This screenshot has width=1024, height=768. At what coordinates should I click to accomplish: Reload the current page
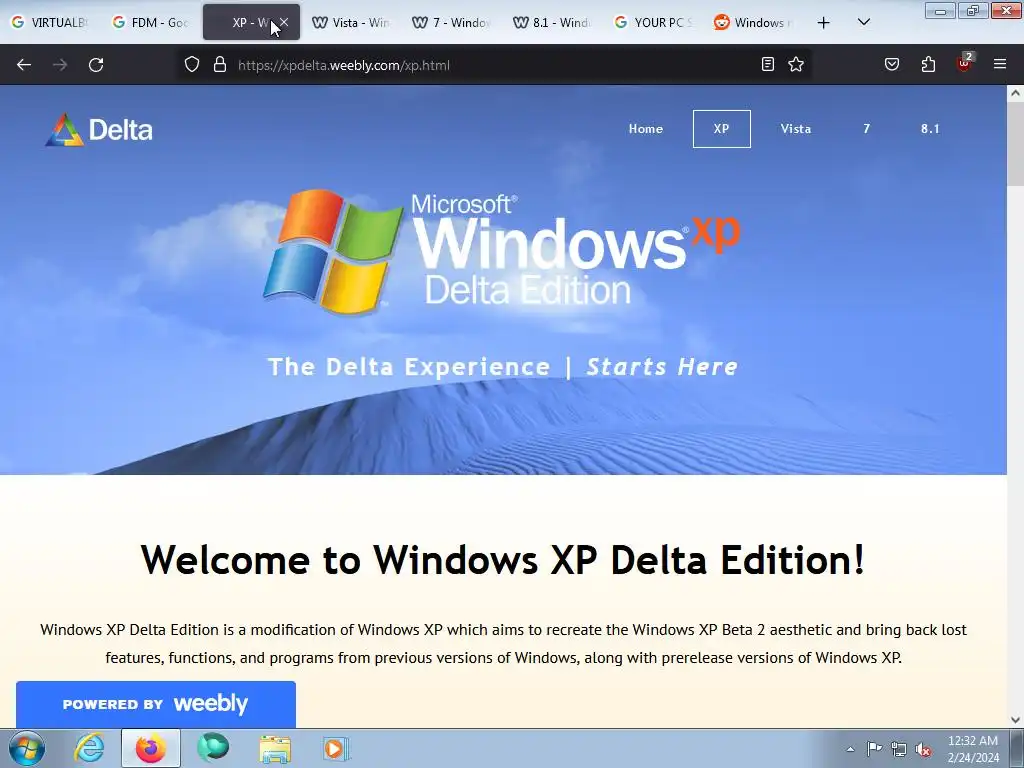[96, 65]
